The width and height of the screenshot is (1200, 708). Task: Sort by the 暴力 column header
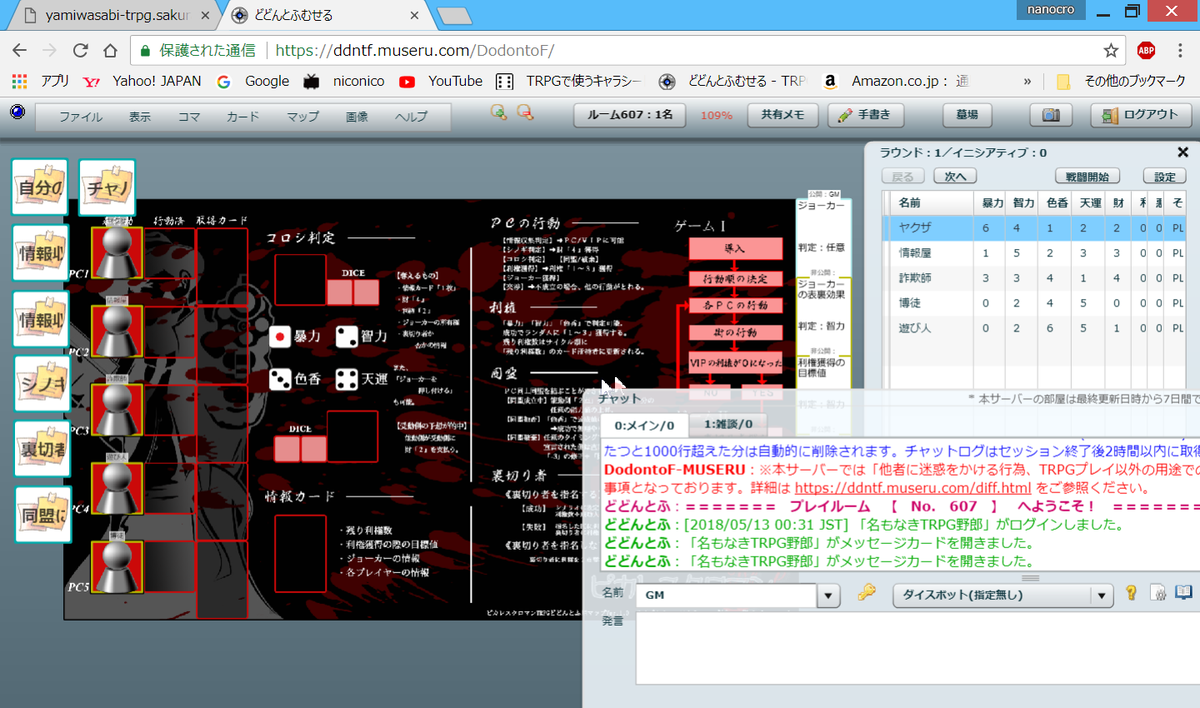992,203
